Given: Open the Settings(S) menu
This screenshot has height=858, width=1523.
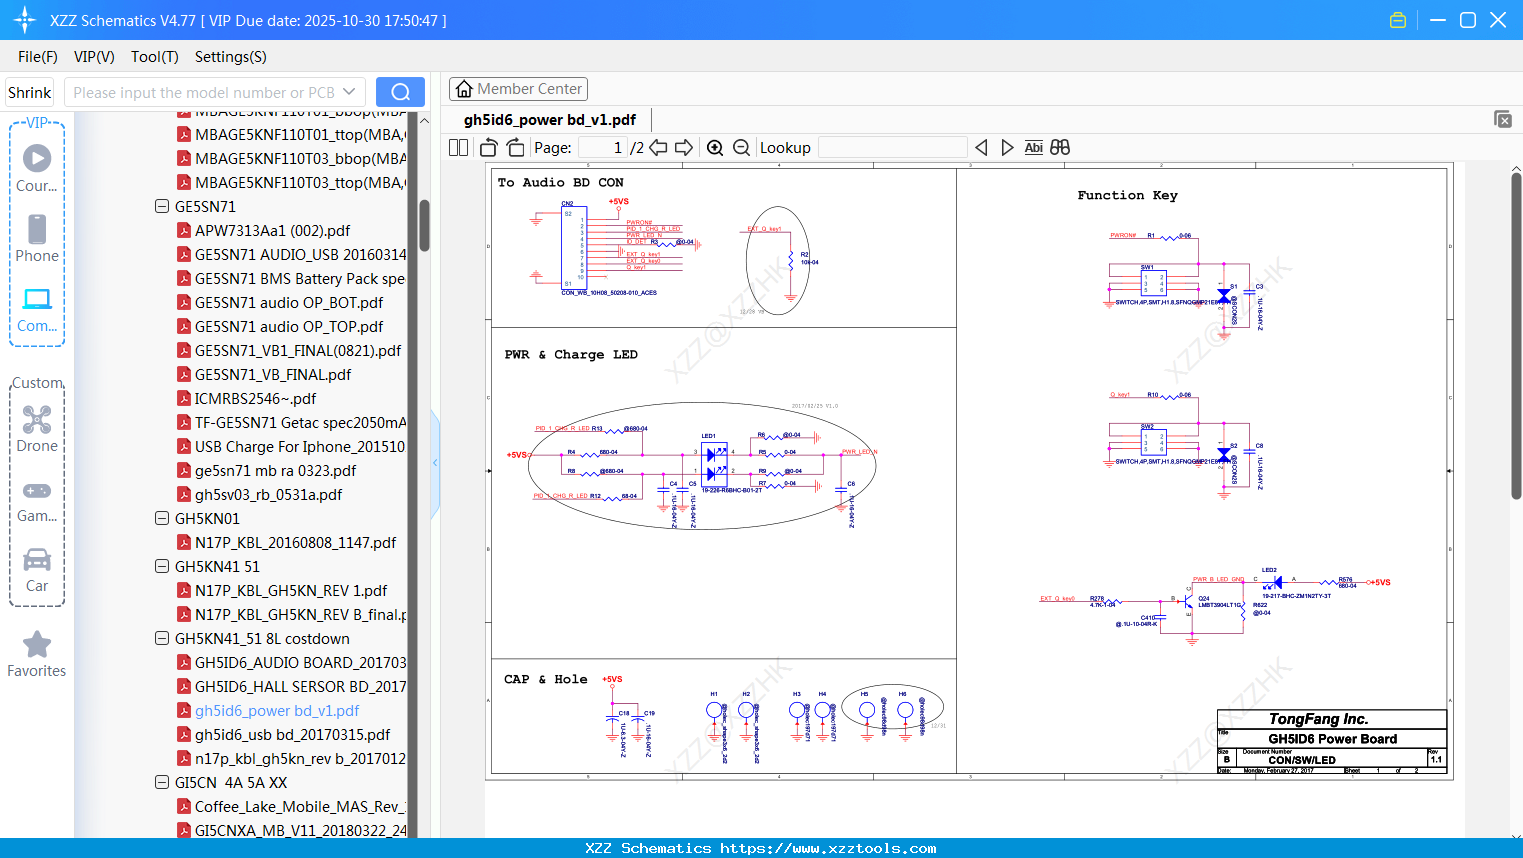Looking at the screenshot, I should click(230, 57).
